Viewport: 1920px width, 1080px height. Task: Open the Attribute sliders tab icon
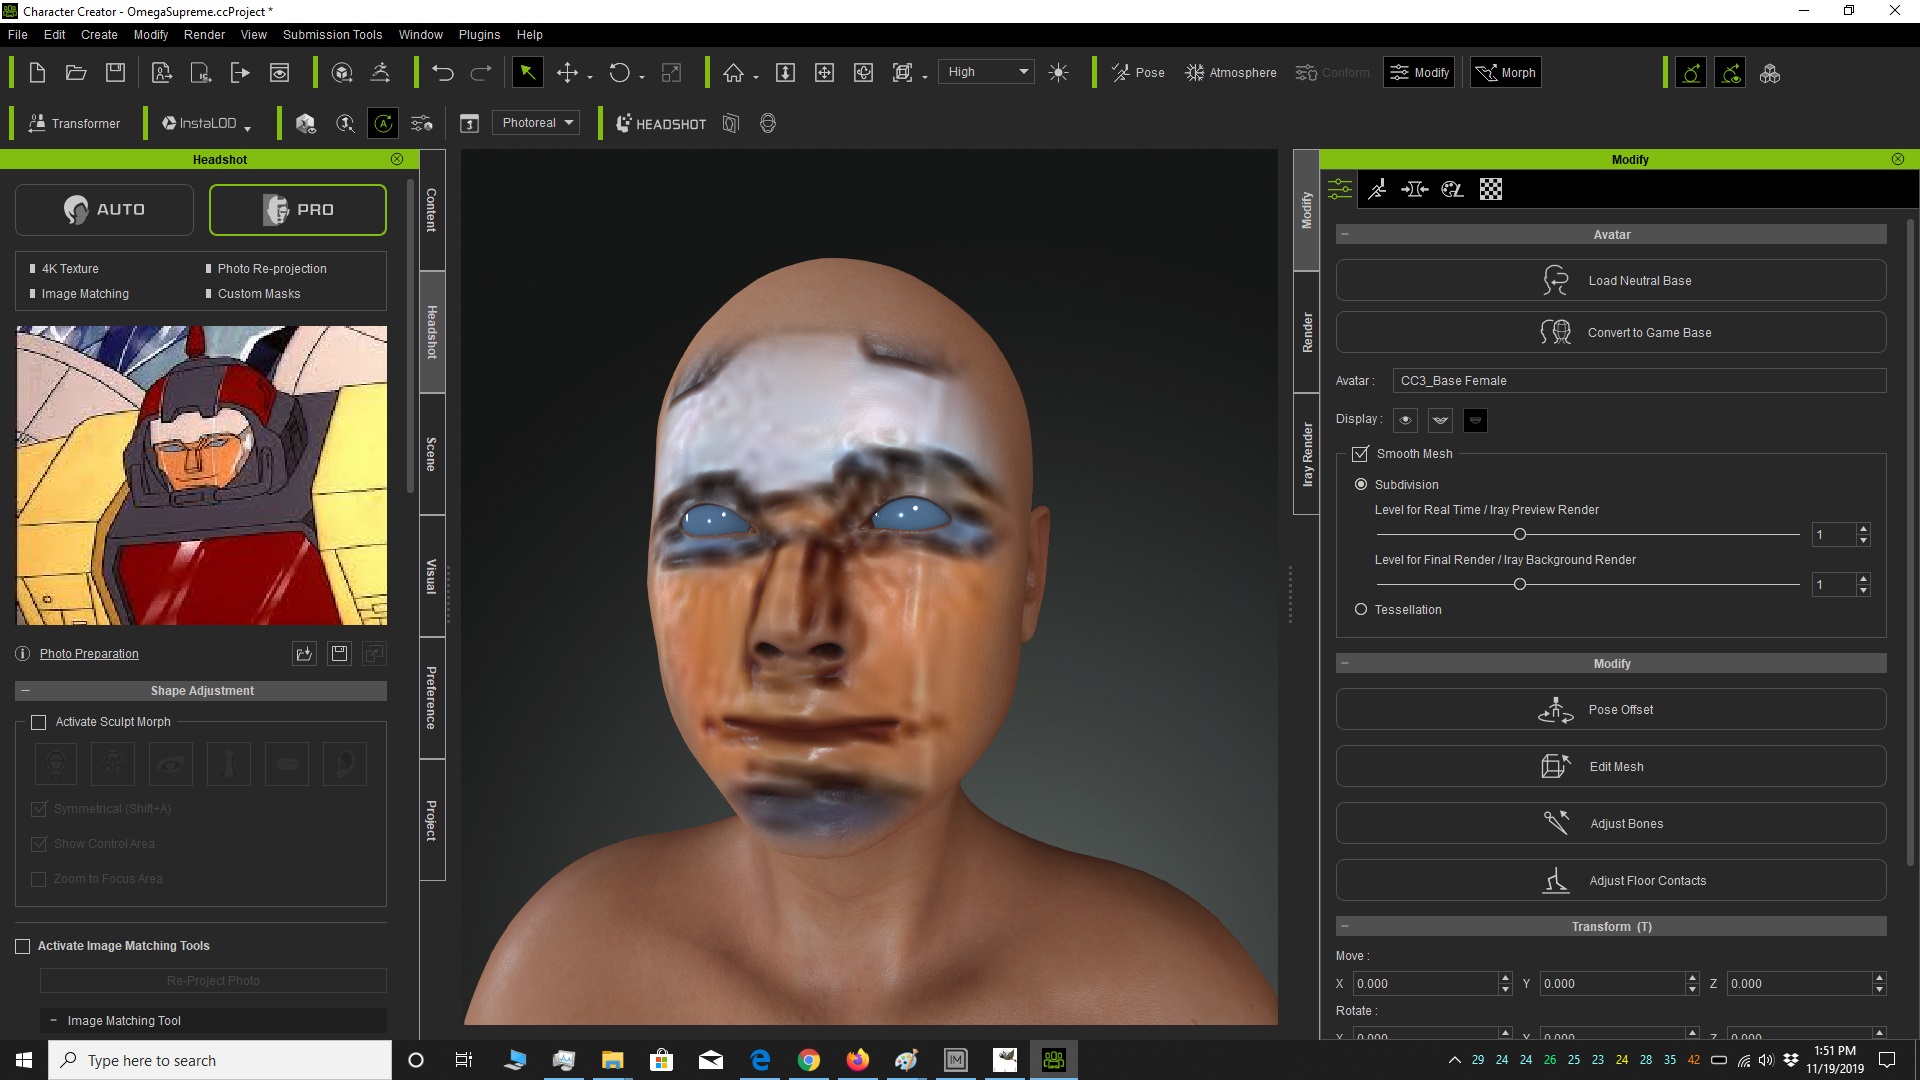tap(1340, 189)
